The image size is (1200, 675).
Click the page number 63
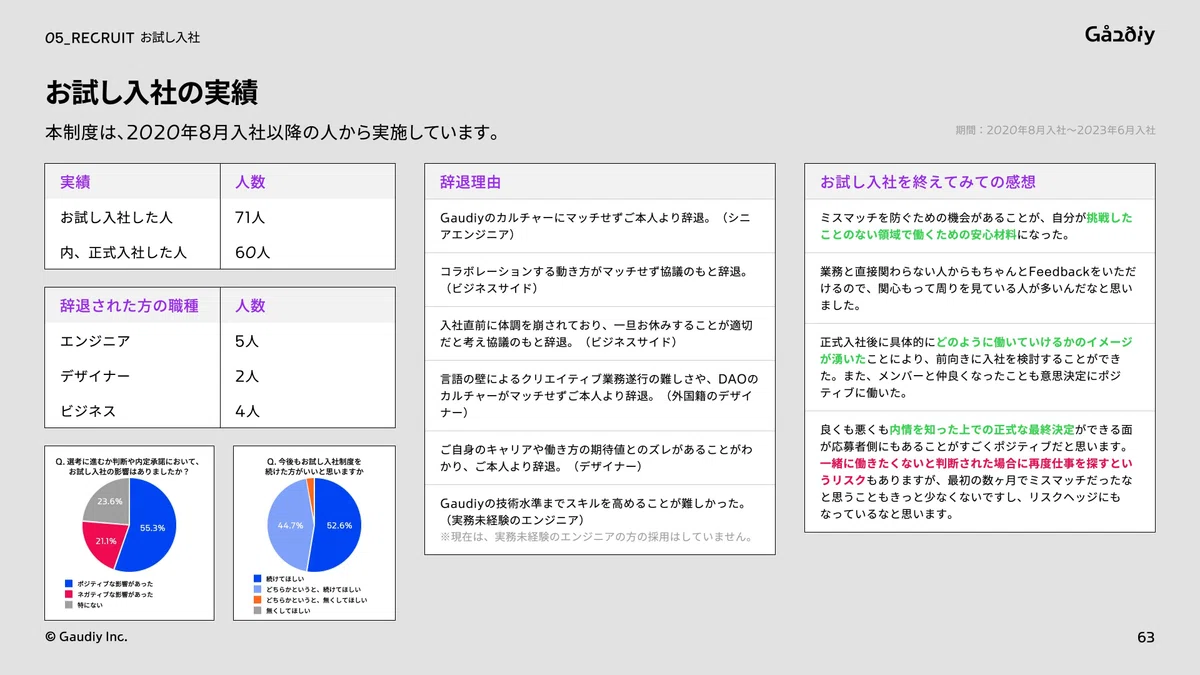(x=1146, y=638)
